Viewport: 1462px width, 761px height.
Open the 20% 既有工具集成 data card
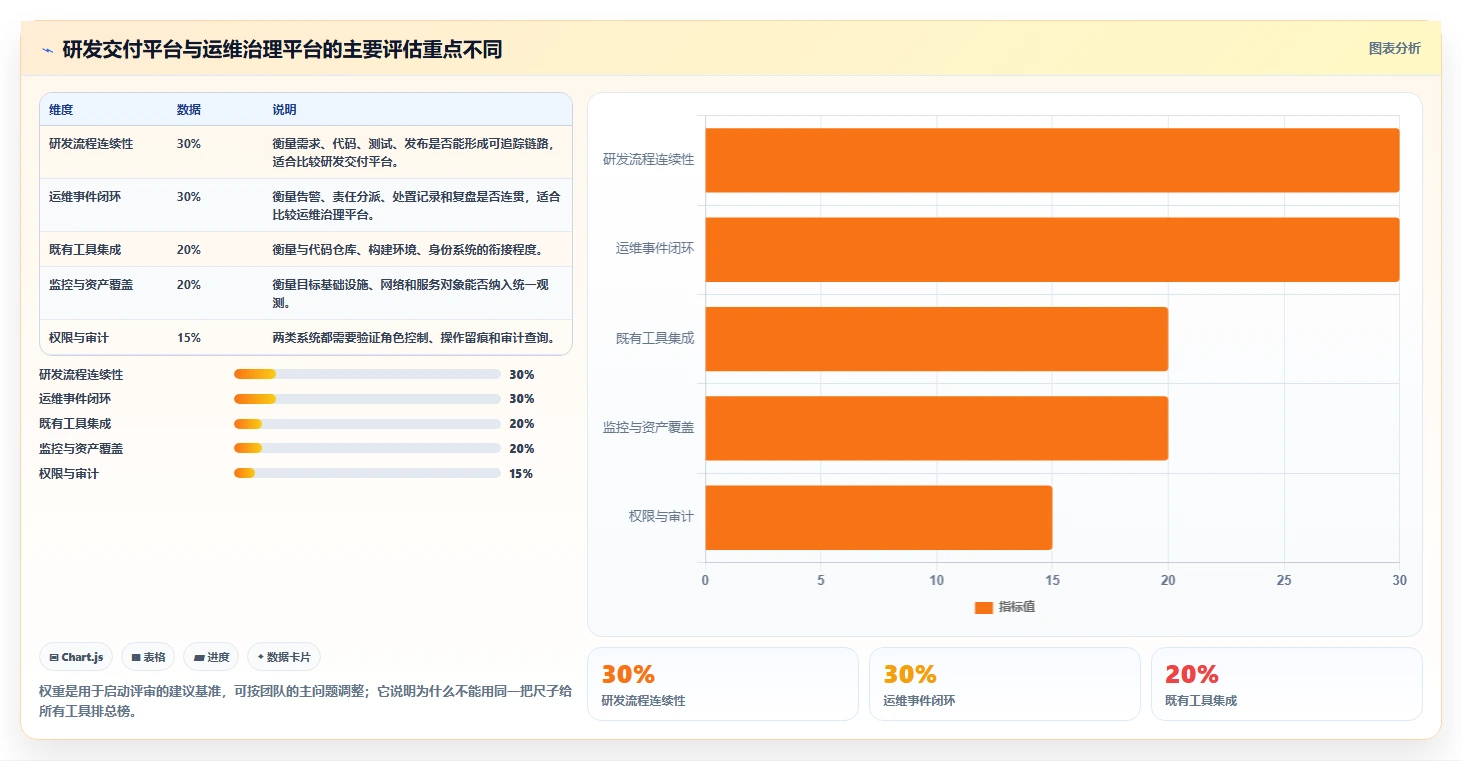(x=1286, y=684)
